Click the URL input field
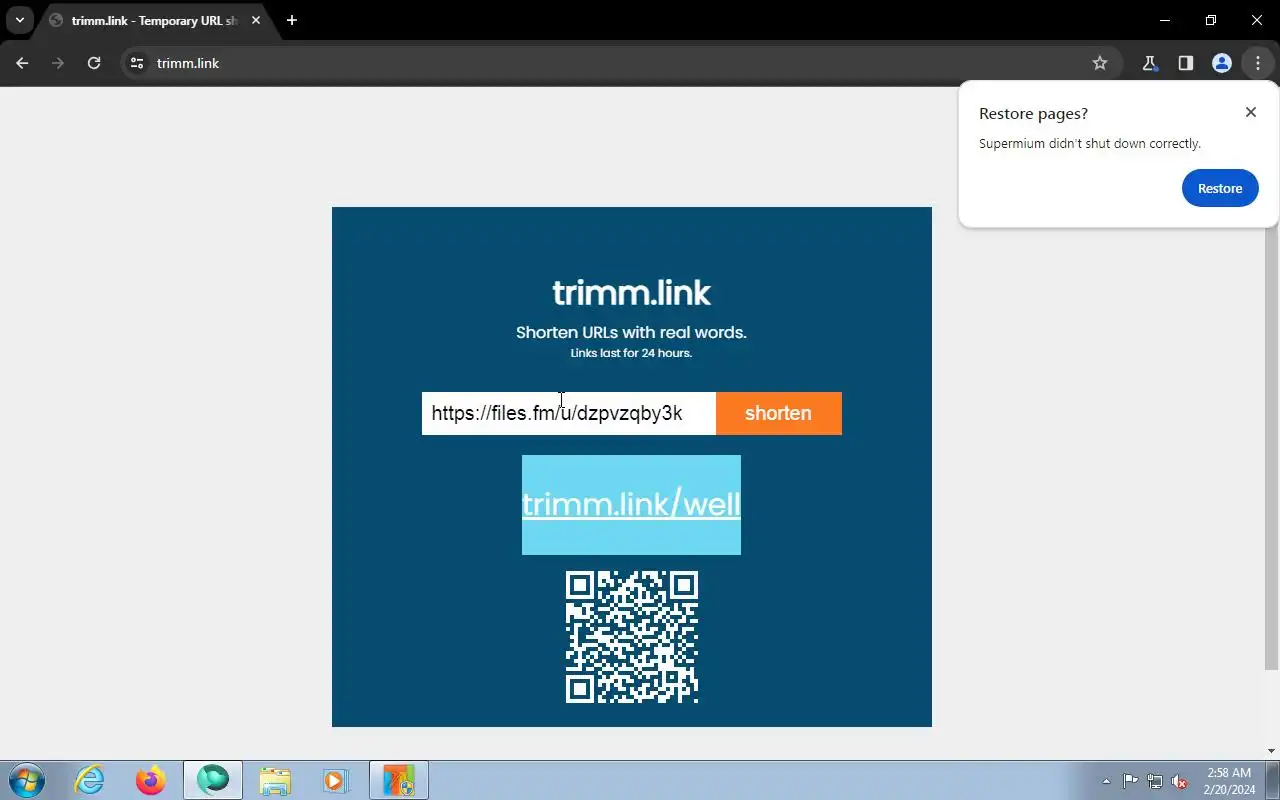Screen dimensions: 1280x800 (569, 413)
